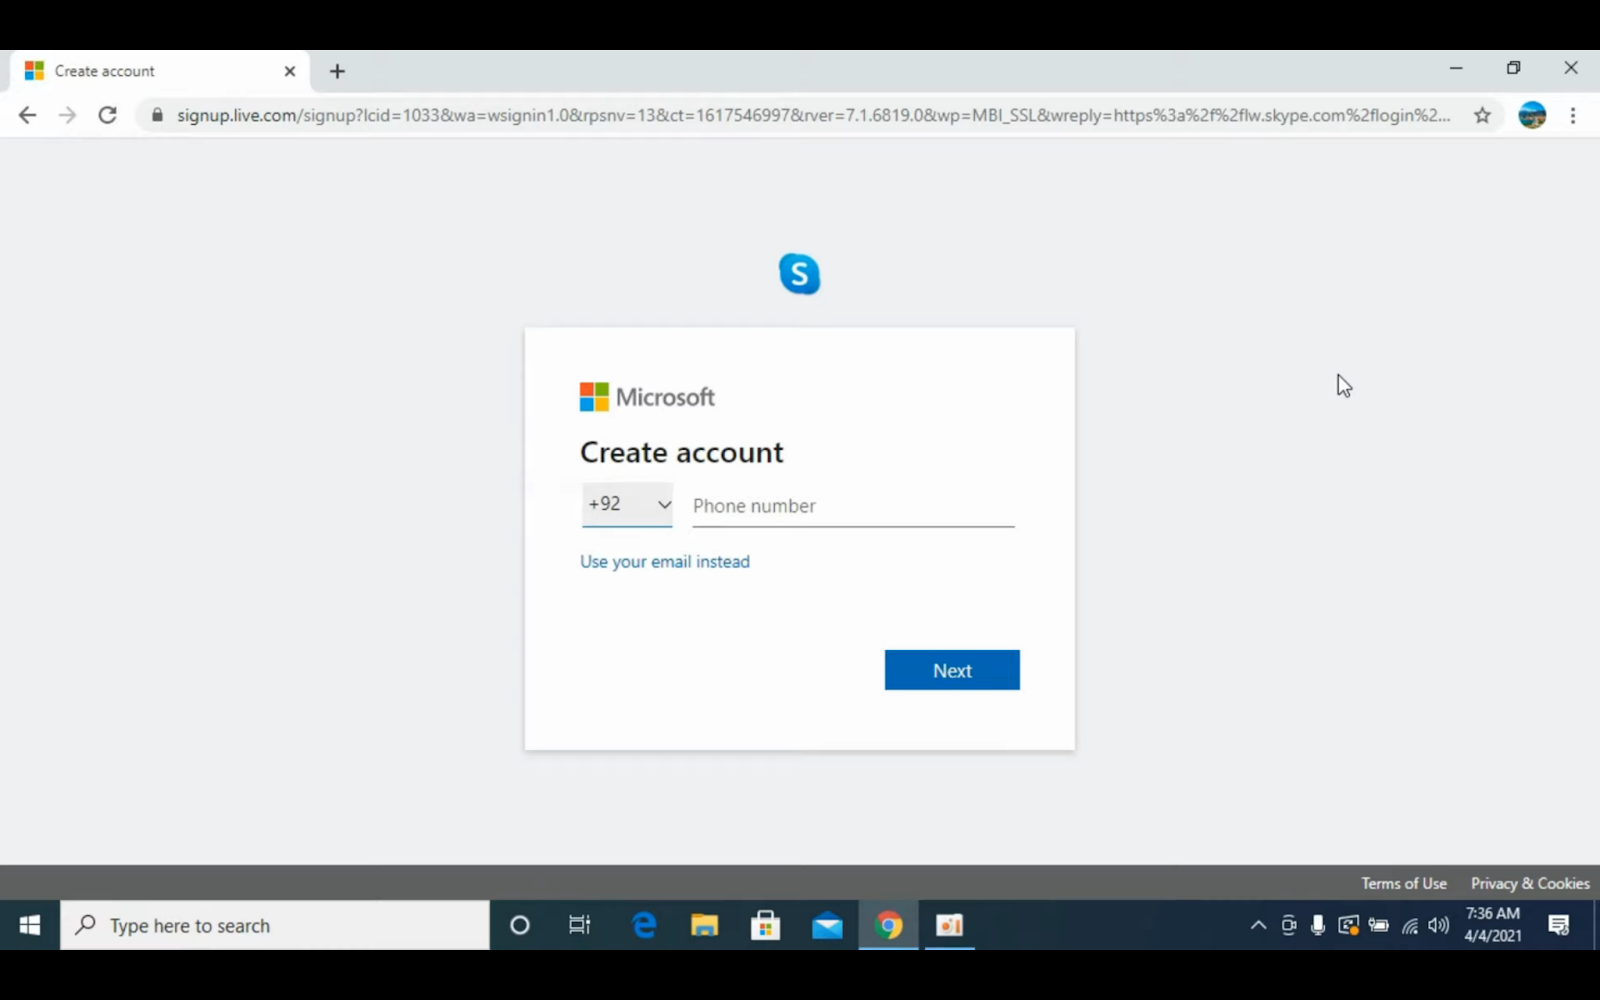Open Microsoft Store from taskbar
This screenshot has height=1000, width=1600.
766,925
